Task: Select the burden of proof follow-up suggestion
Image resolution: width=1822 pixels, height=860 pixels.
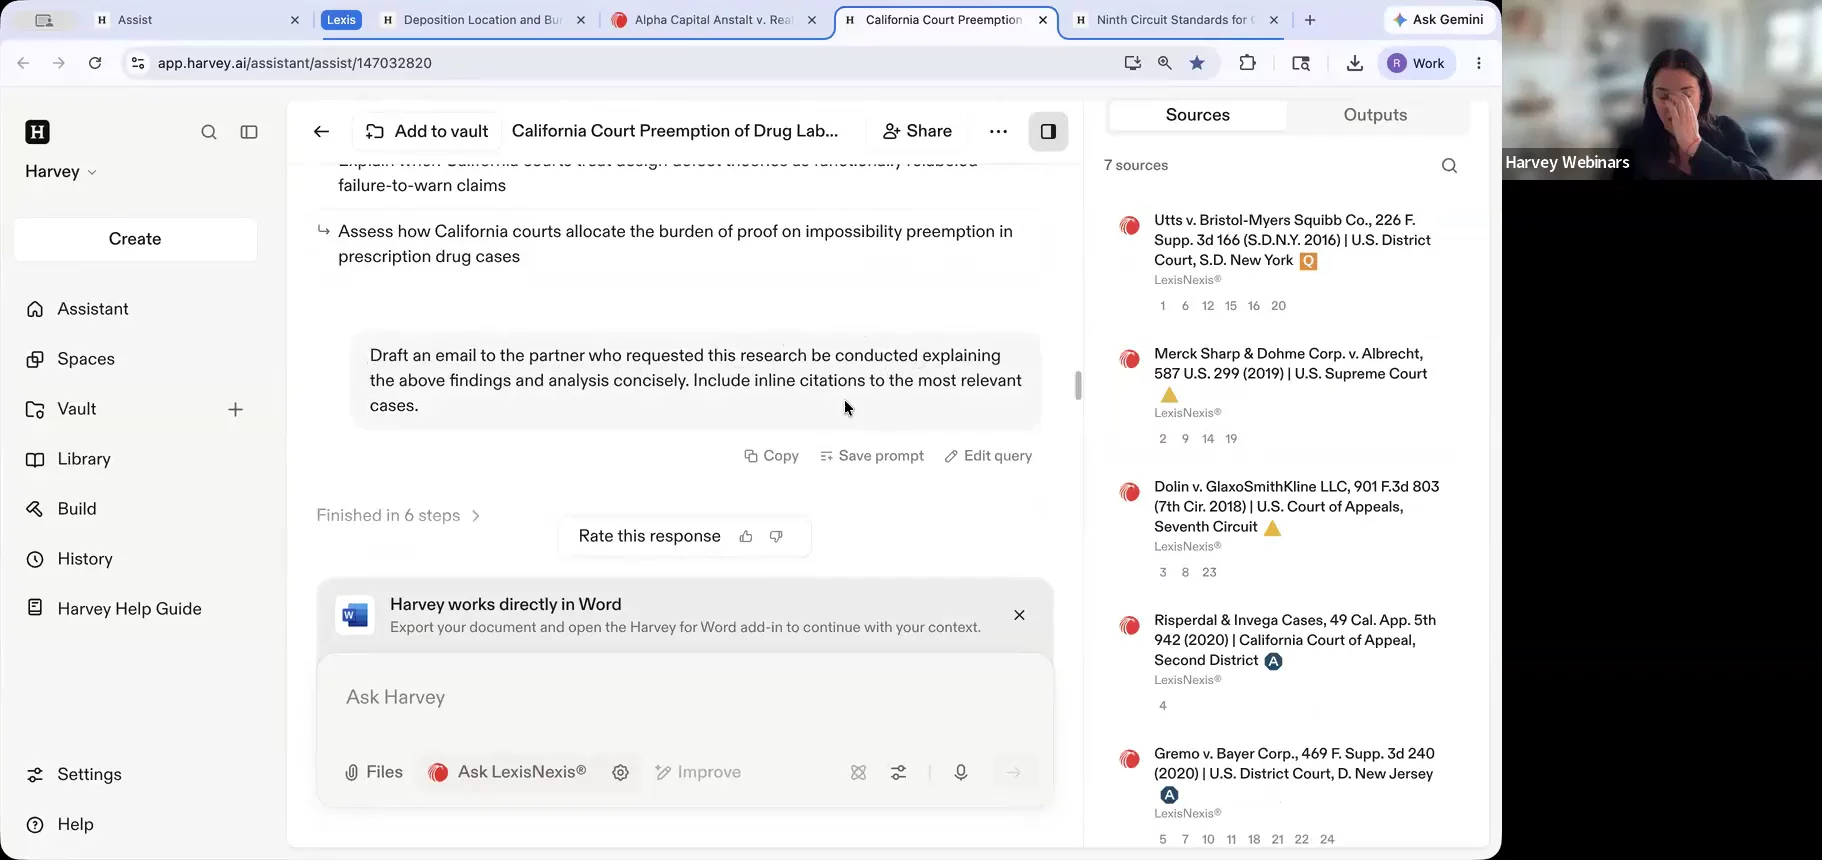Action: [x=675, y=244]
